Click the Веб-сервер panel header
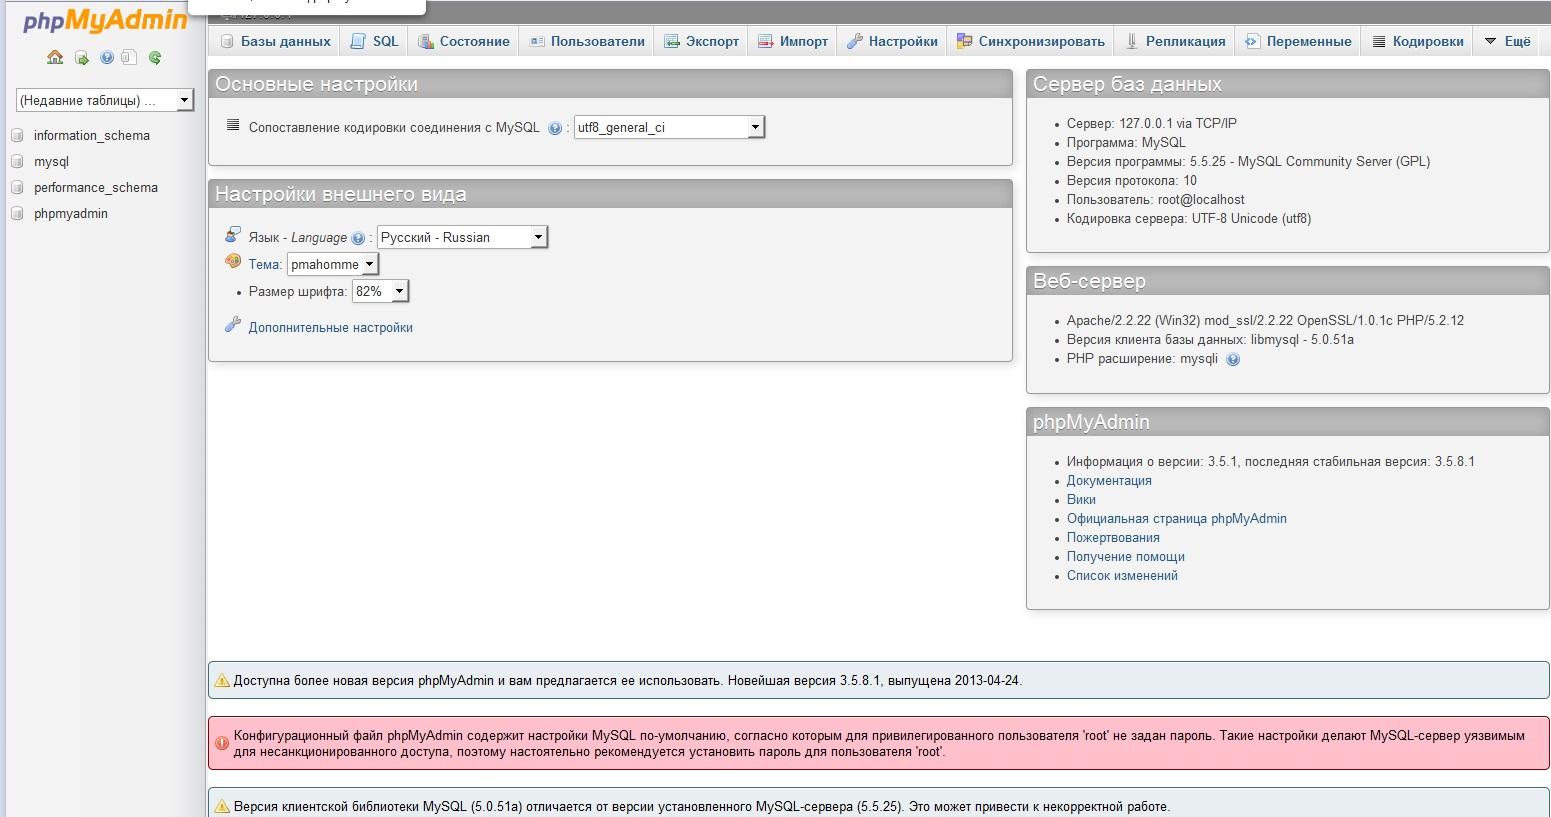The image size is (1551, 817). click(1288, 281)
